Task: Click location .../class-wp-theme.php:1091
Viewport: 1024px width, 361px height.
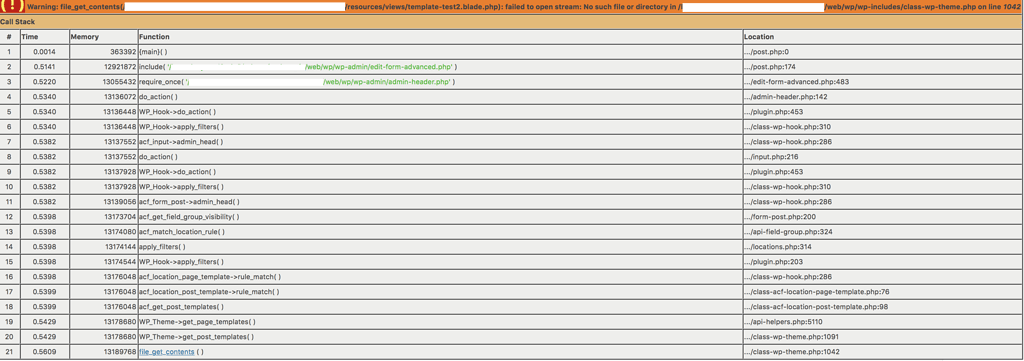Action: point(792,337)
